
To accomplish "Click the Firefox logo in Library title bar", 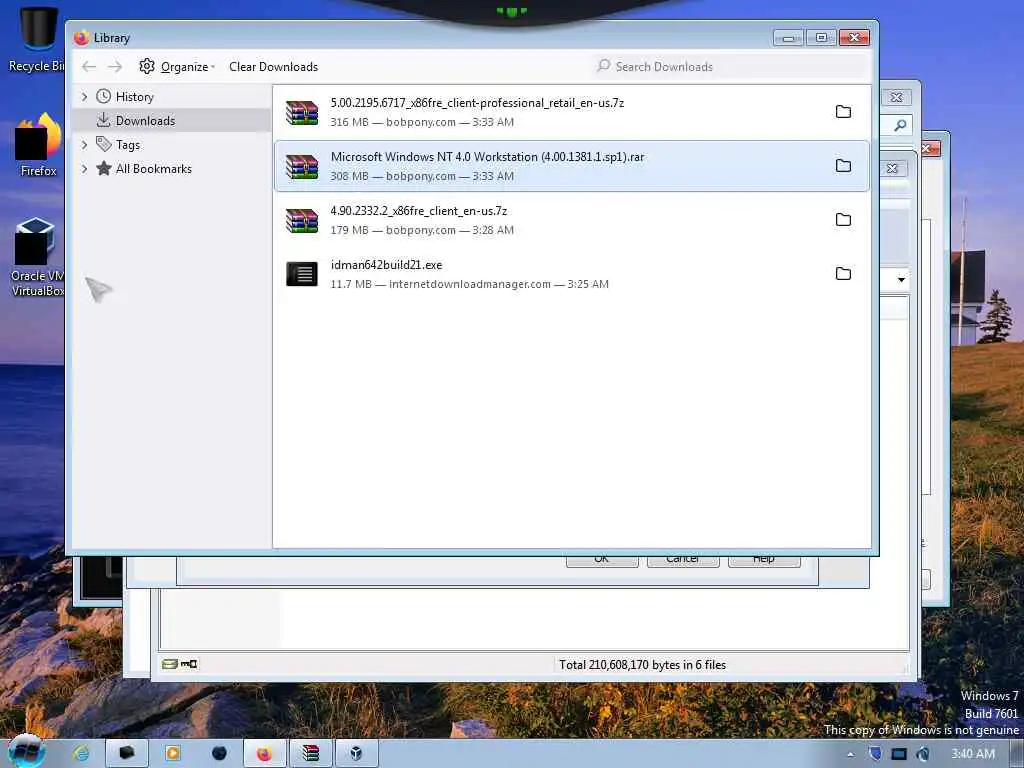I will (81, 38).
